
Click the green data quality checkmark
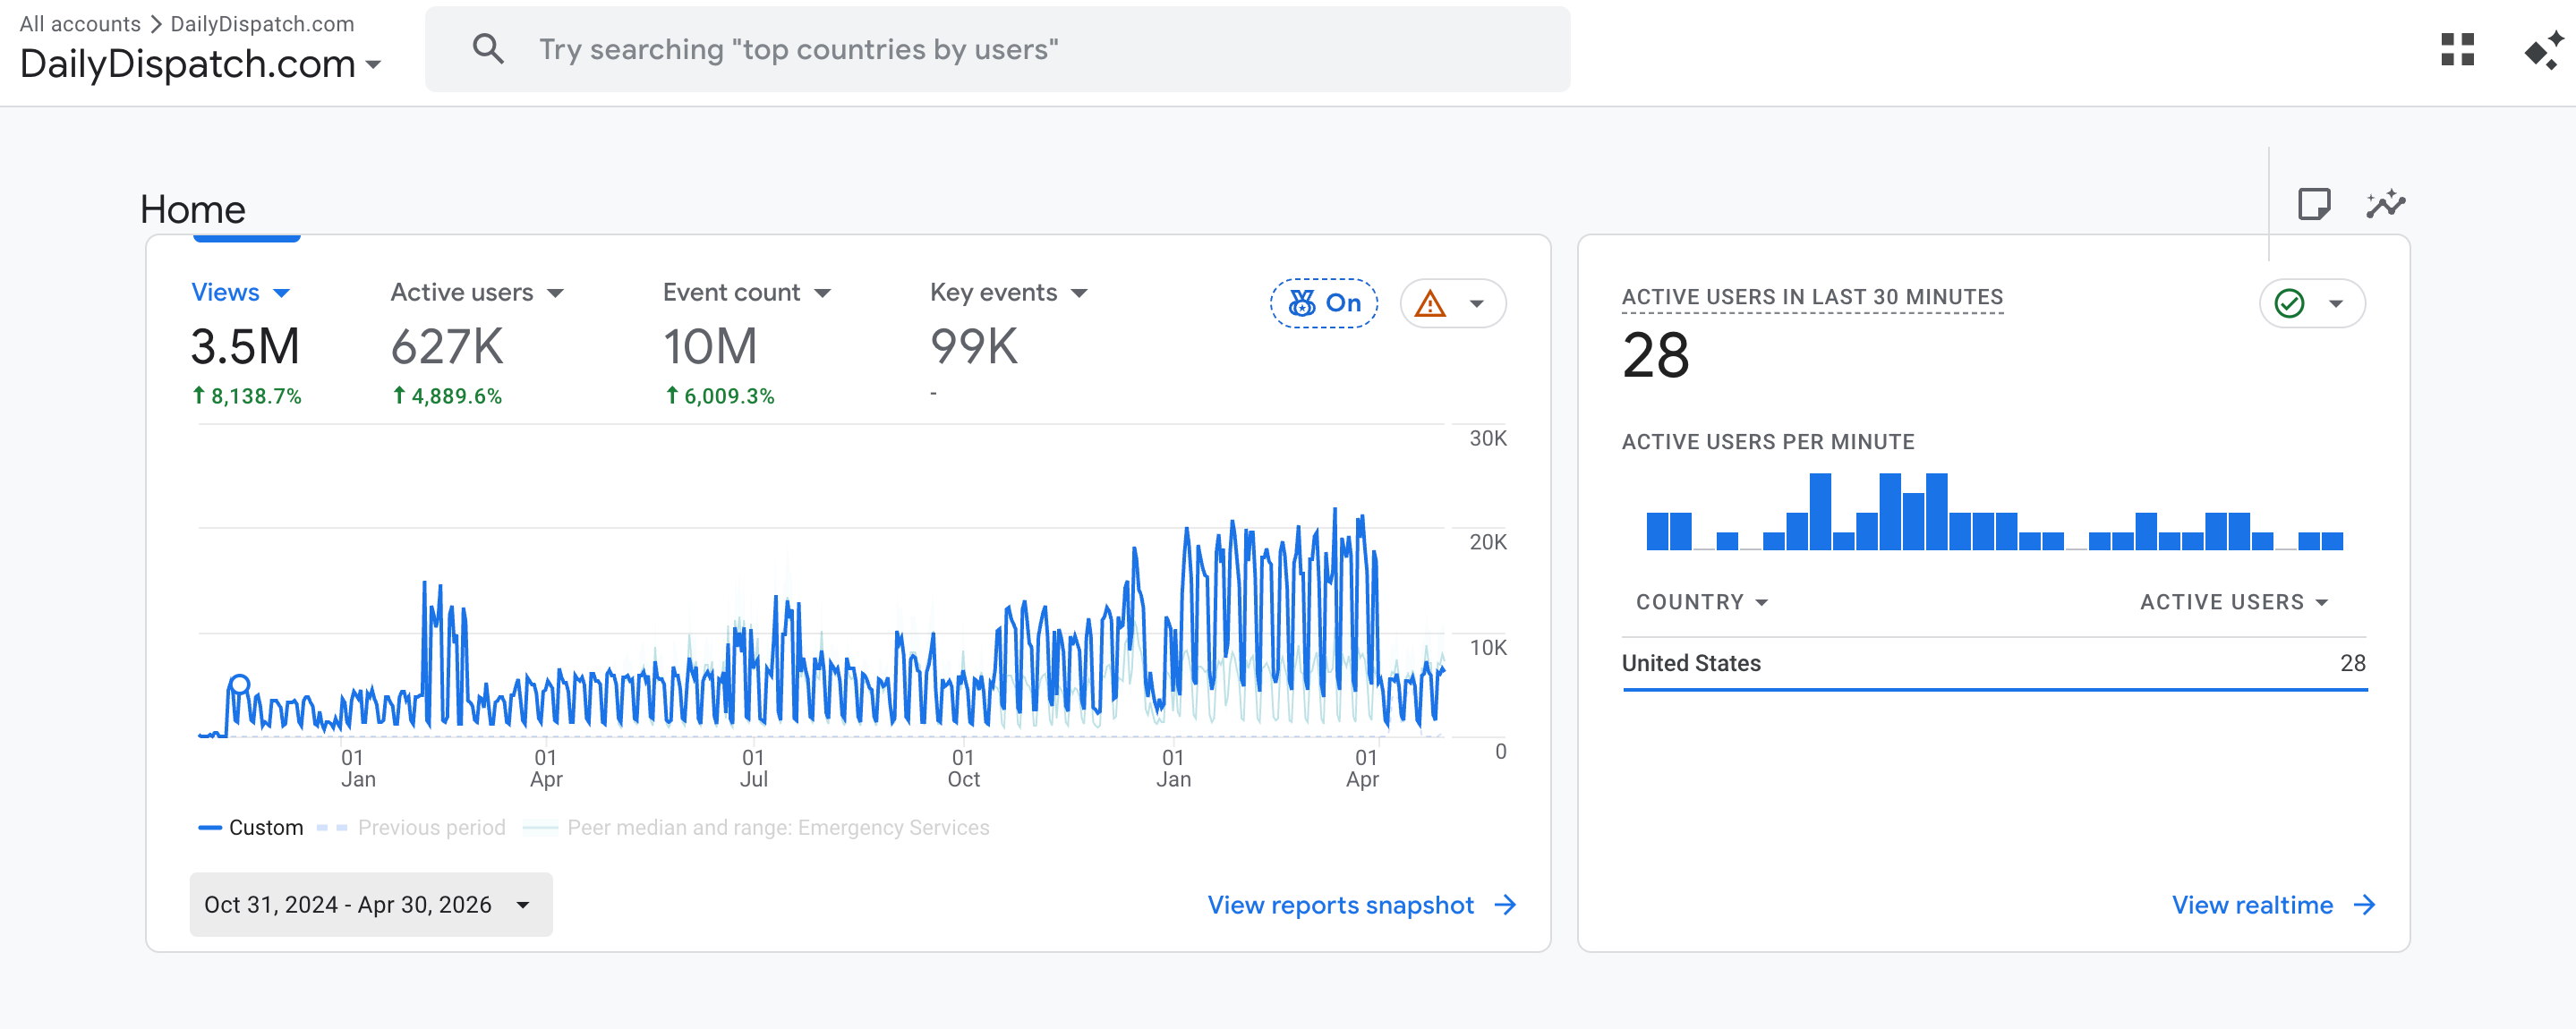tap(2289, 303)
